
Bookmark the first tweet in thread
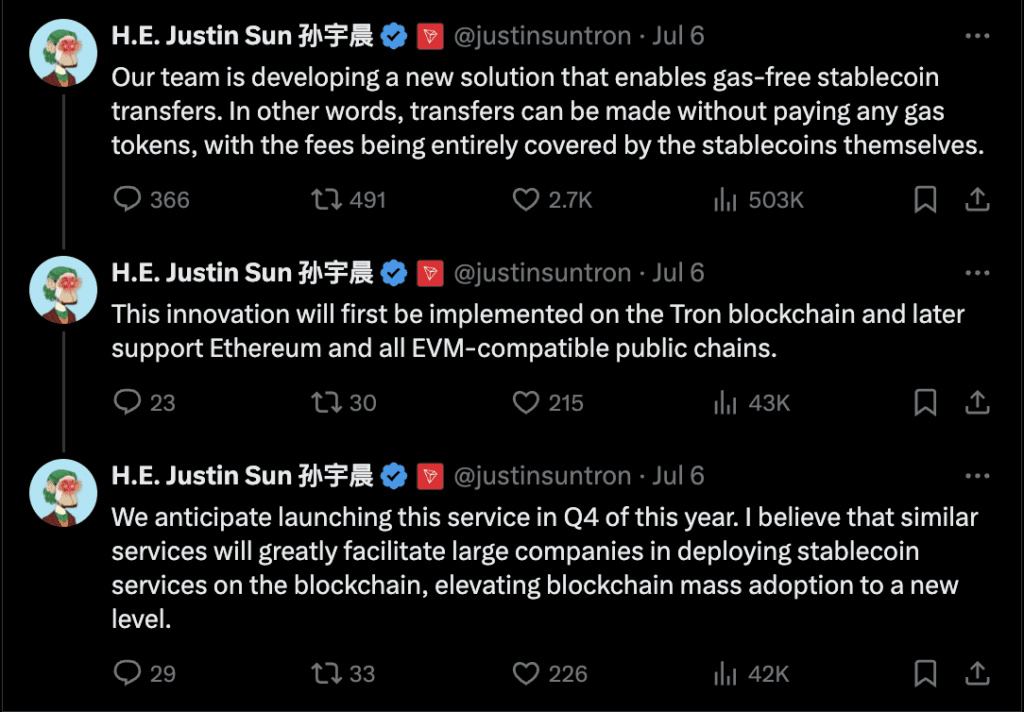[926, 200]
